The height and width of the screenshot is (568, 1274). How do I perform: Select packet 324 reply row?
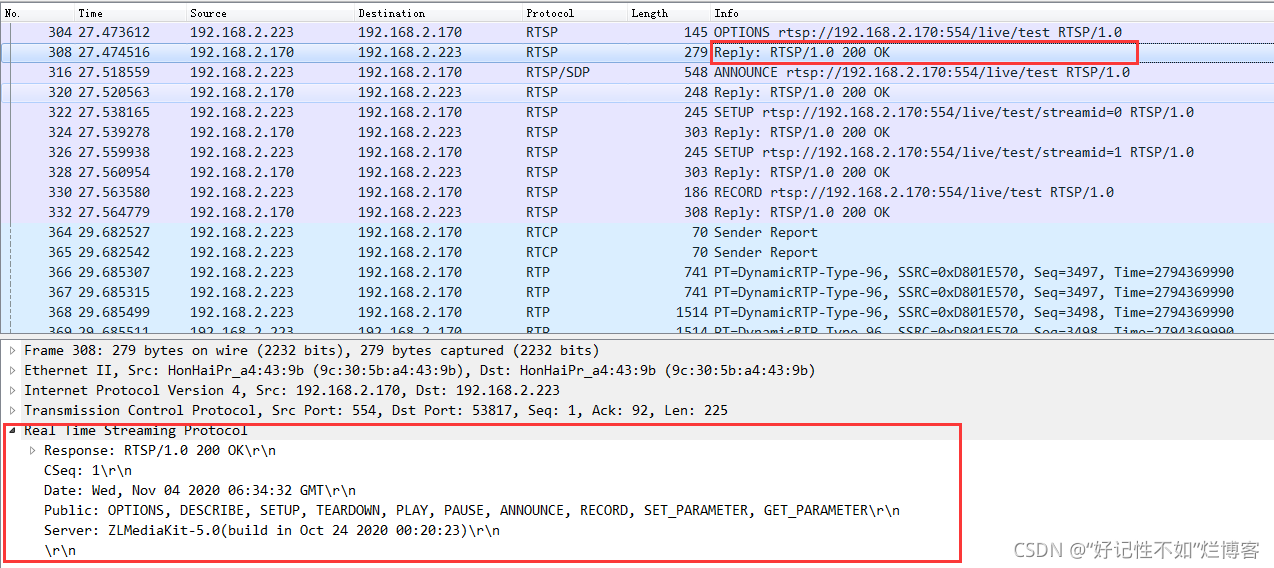click(637, 132)
